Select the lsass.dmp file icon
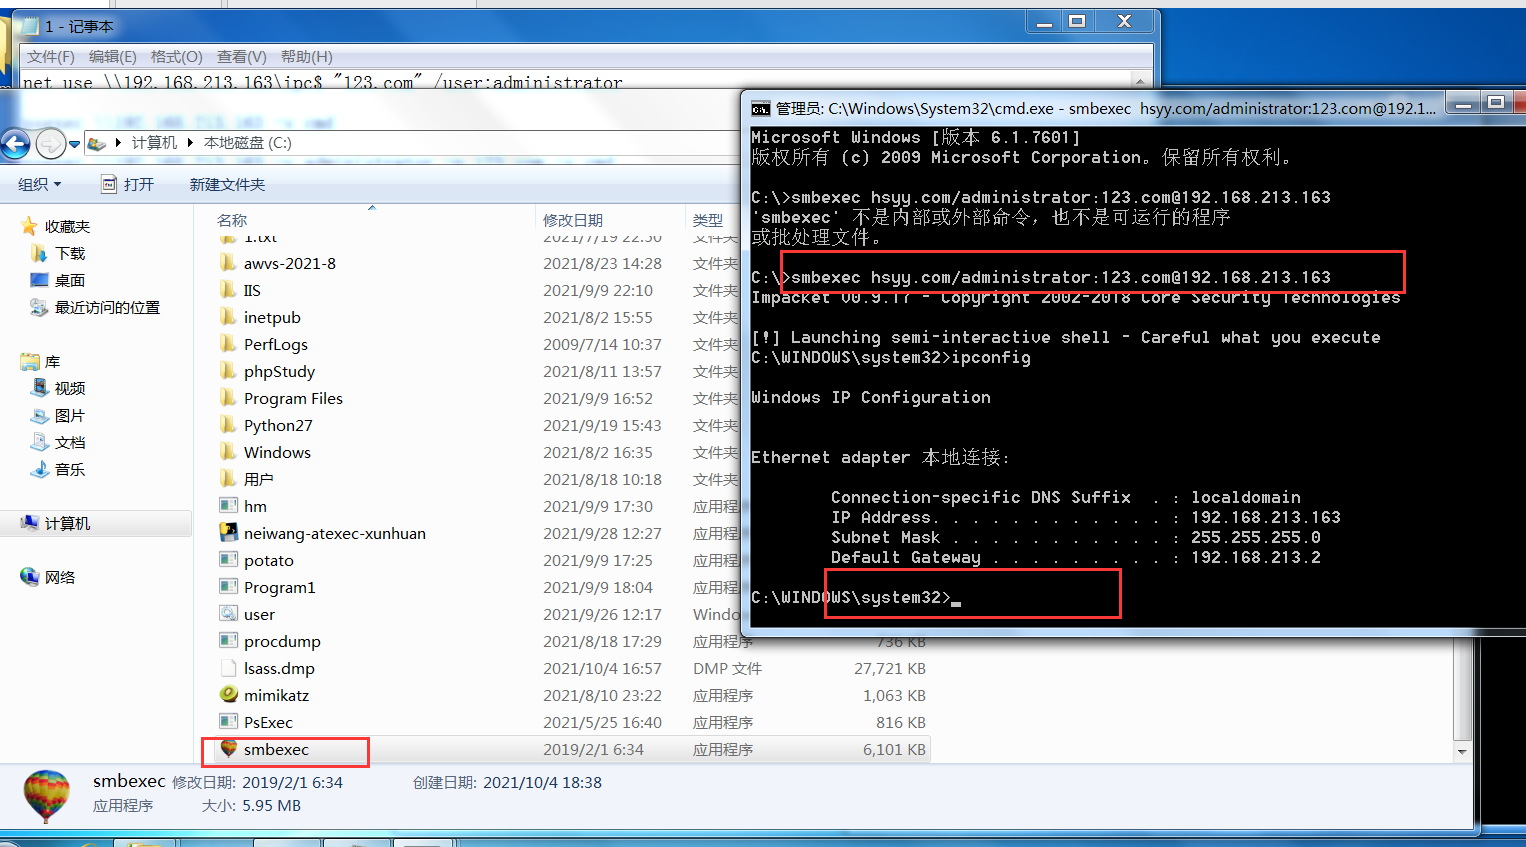The image size is (1526, 847). (x=229, y=668)
